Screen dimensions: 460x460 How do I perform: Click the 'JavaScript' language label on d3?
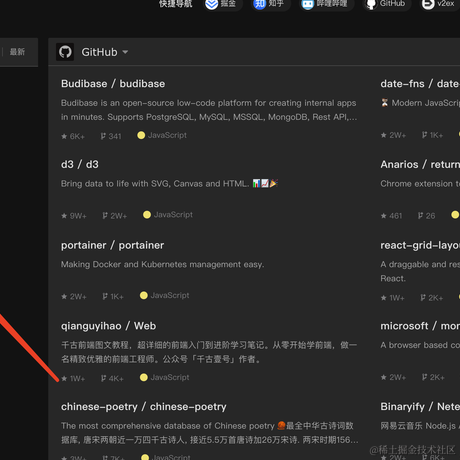[173, 215]
